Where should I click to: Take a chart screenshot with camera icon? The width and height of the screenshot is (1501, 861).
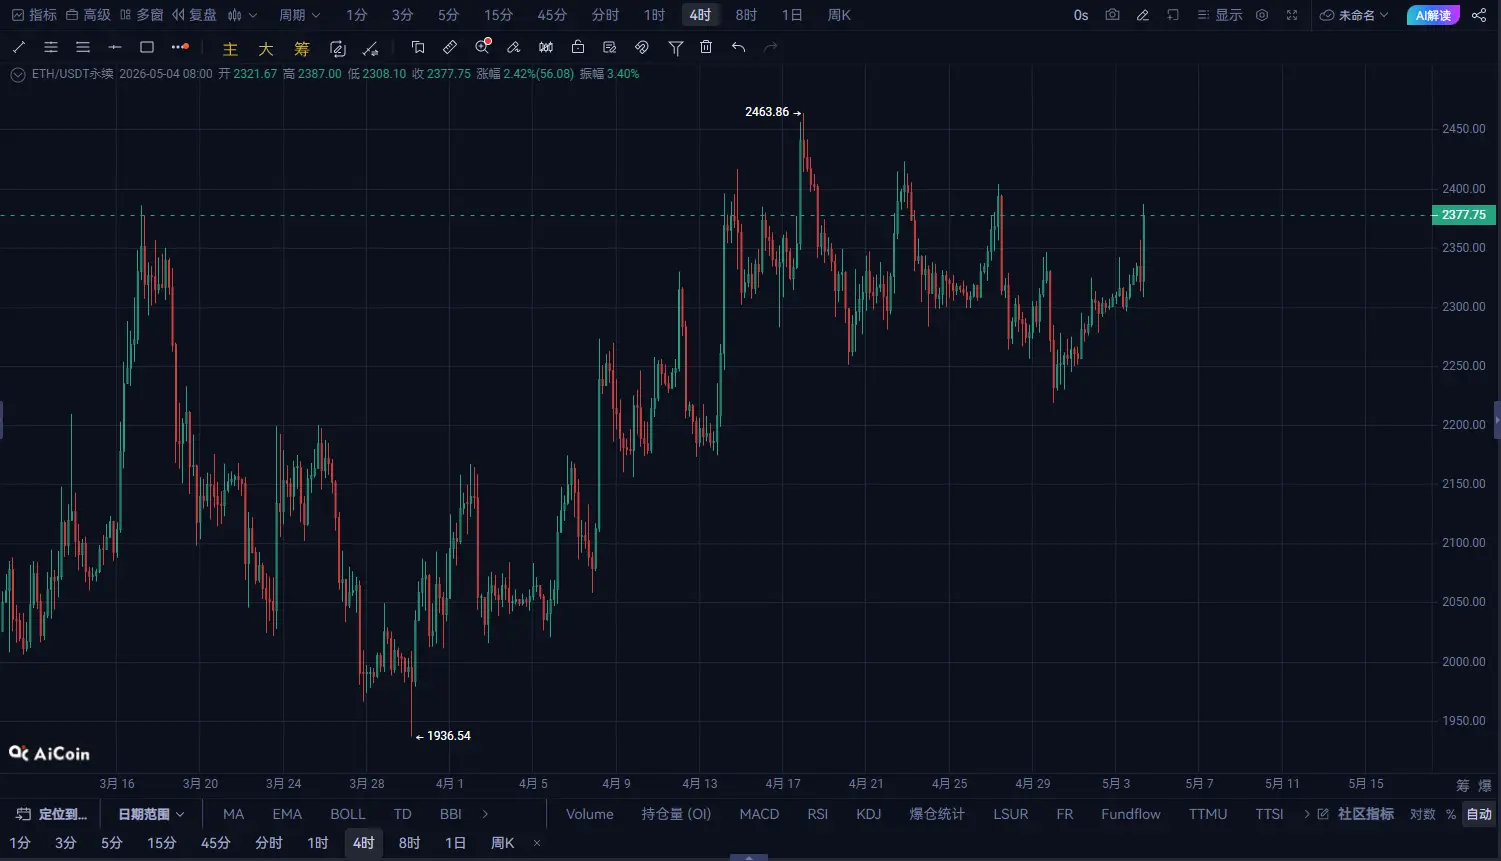tap(1112, 15)
